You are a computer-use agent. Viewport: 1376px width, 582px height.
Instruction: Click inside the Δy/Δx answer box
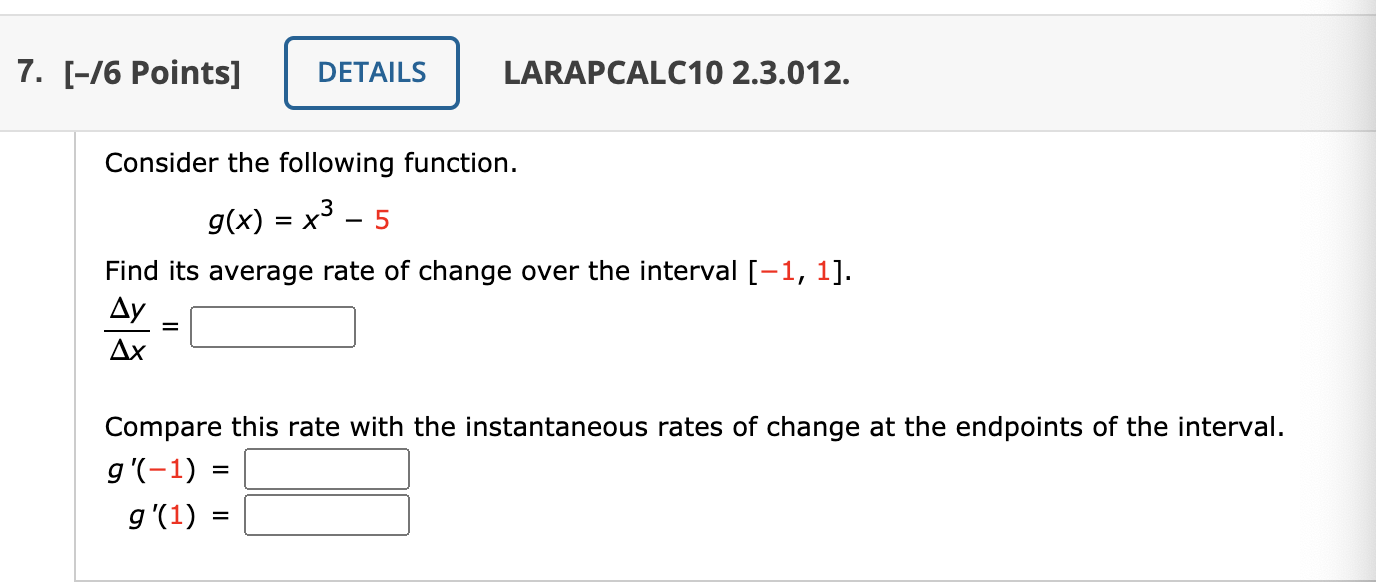tap(272, 326)
